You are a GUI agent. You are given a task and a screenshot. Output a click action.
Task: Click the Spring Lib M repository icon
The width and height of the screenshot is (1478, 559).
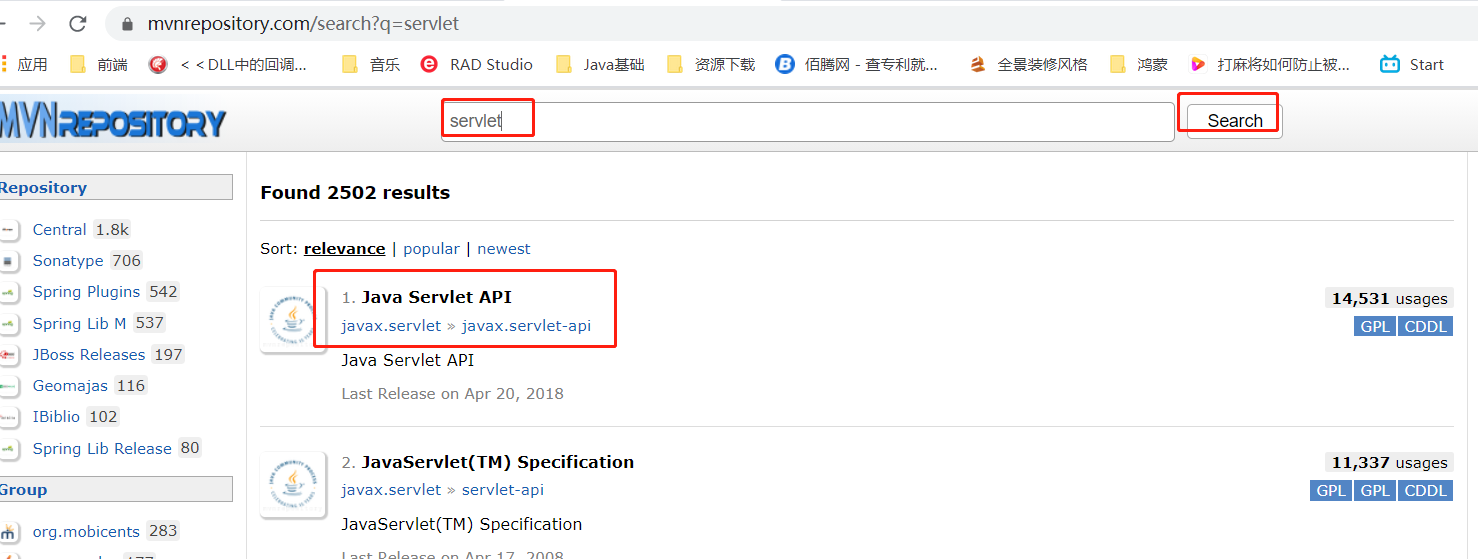pos(8,324)
